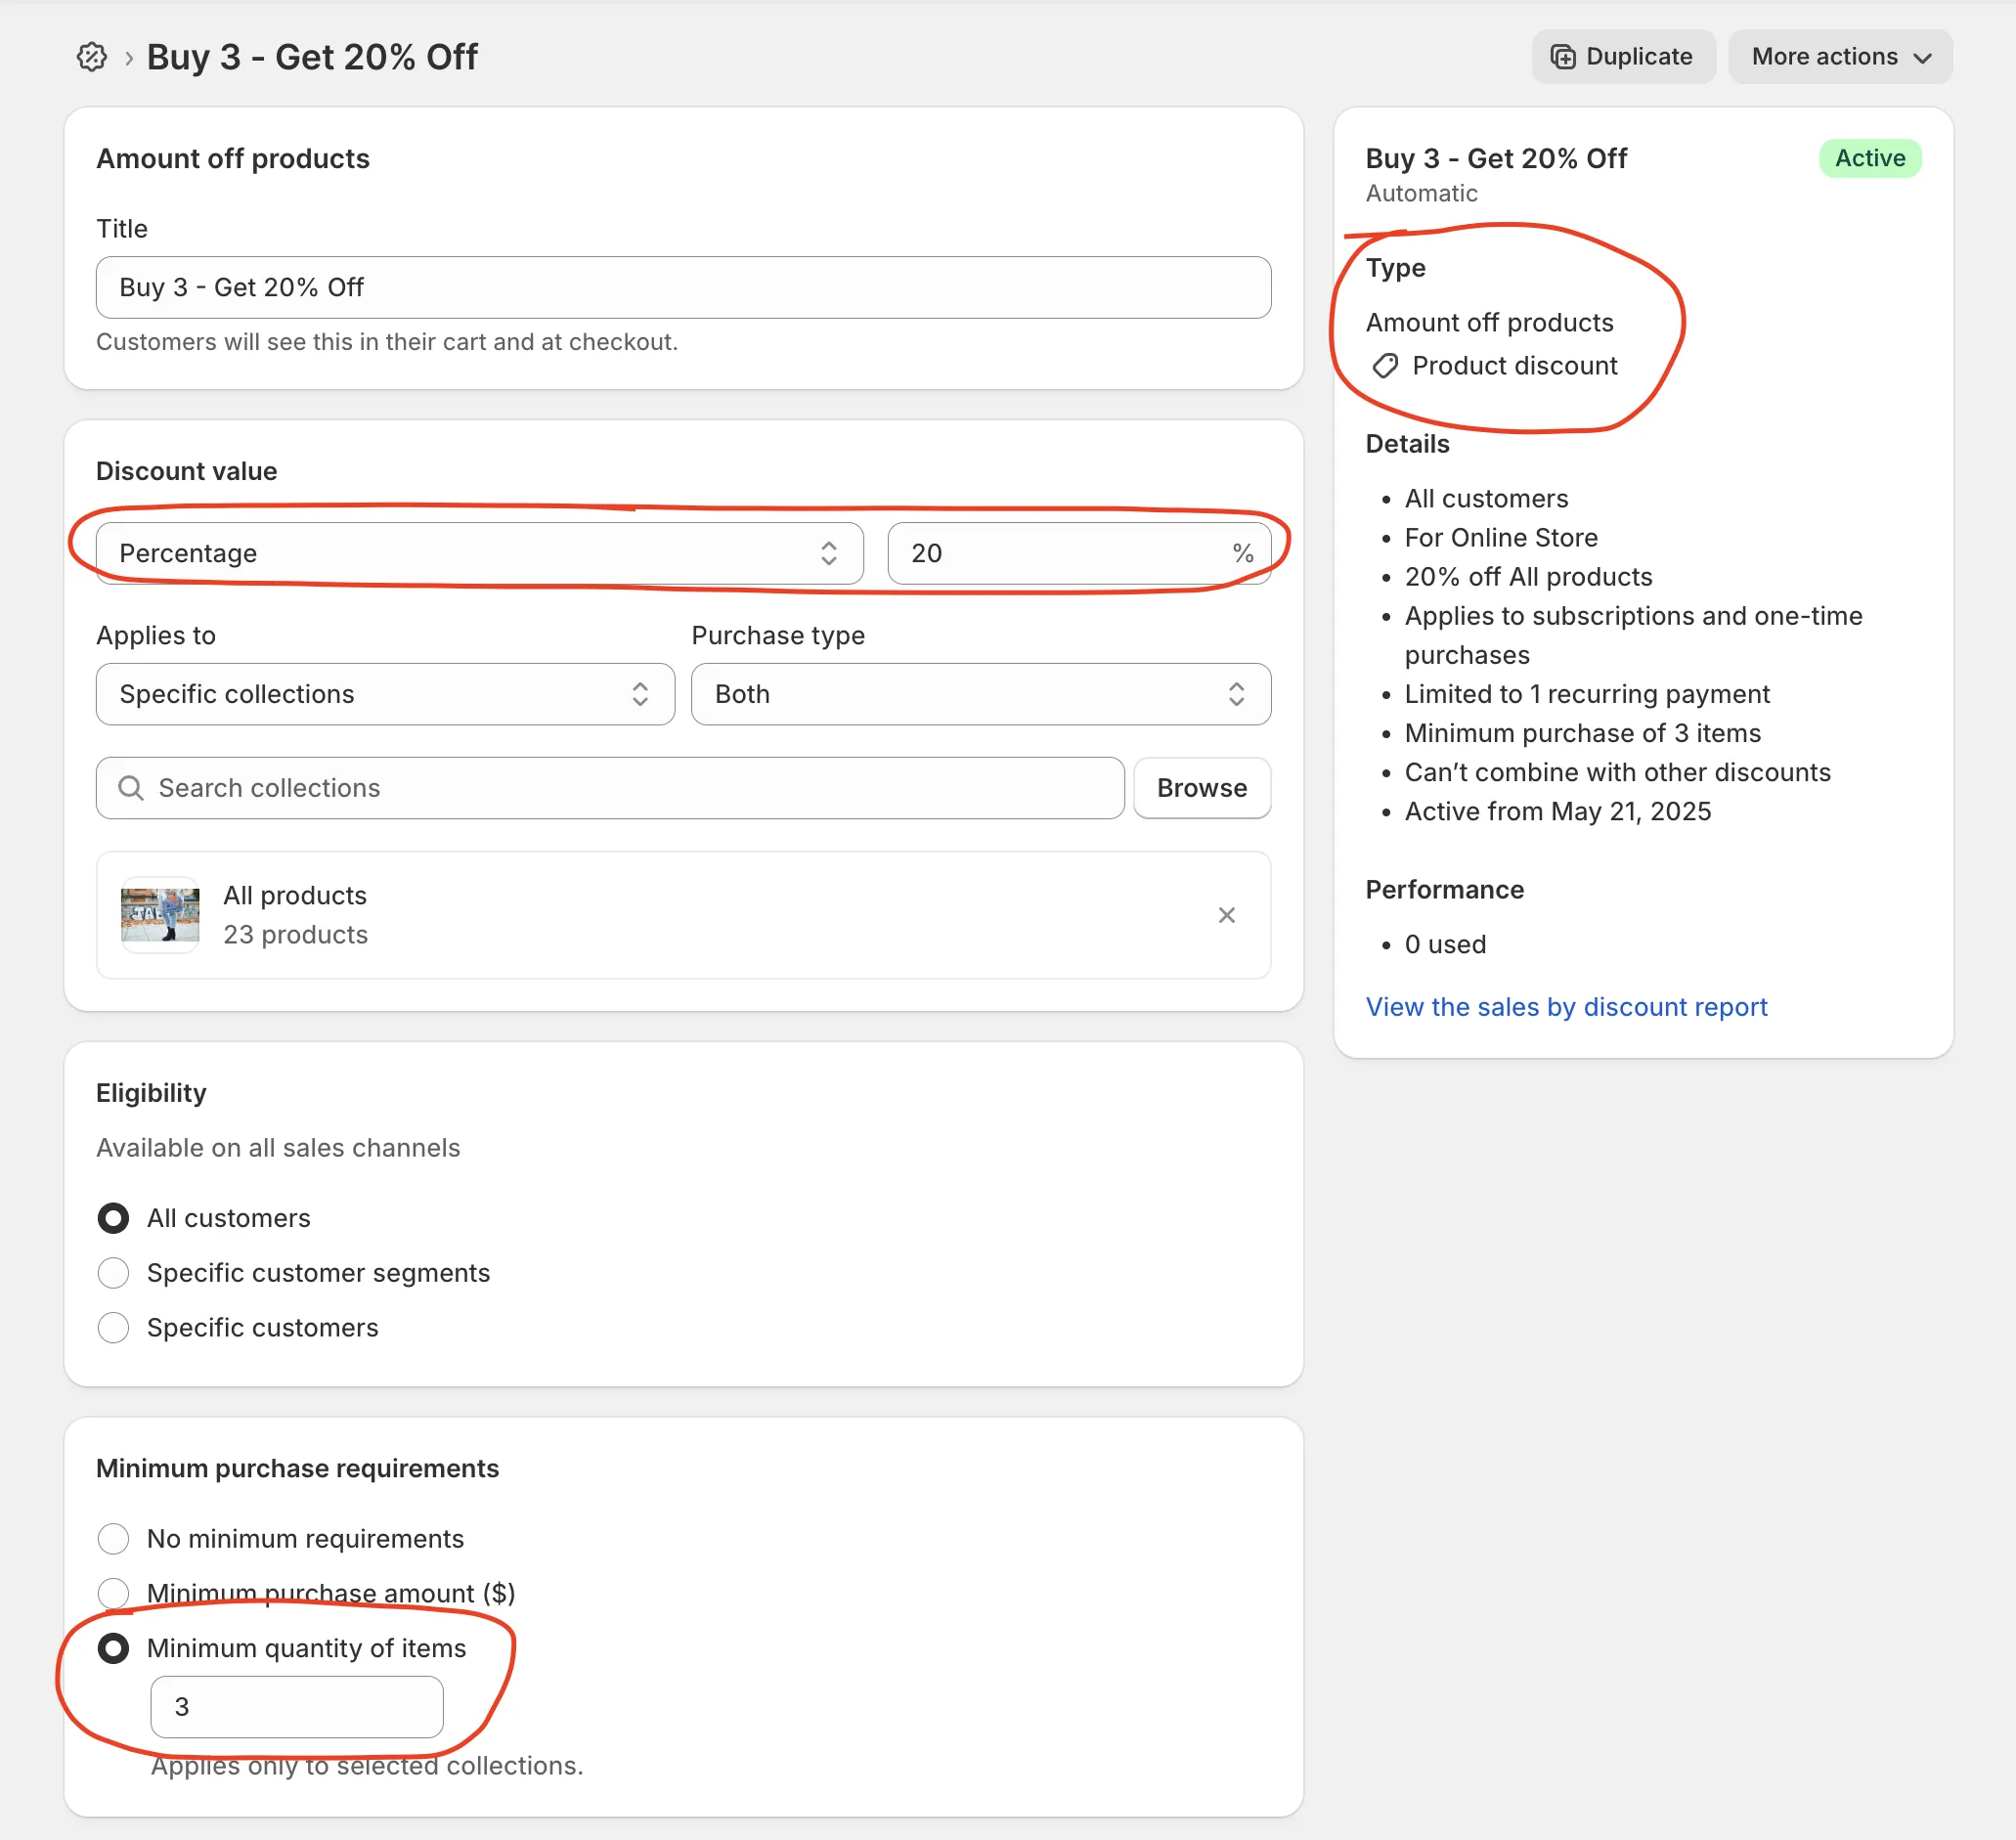Open the Percentage discount type dropdown
Viewport: 2016px width, 1840px height.
(x=479, y=553)
